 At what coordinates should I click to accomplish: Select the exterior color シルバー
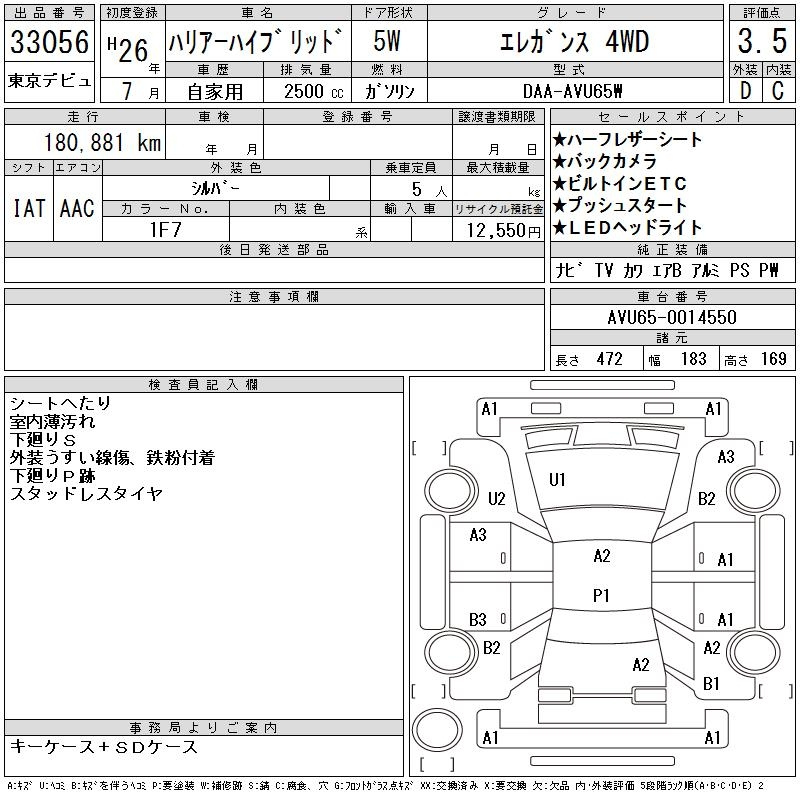[x=215, y=189]
